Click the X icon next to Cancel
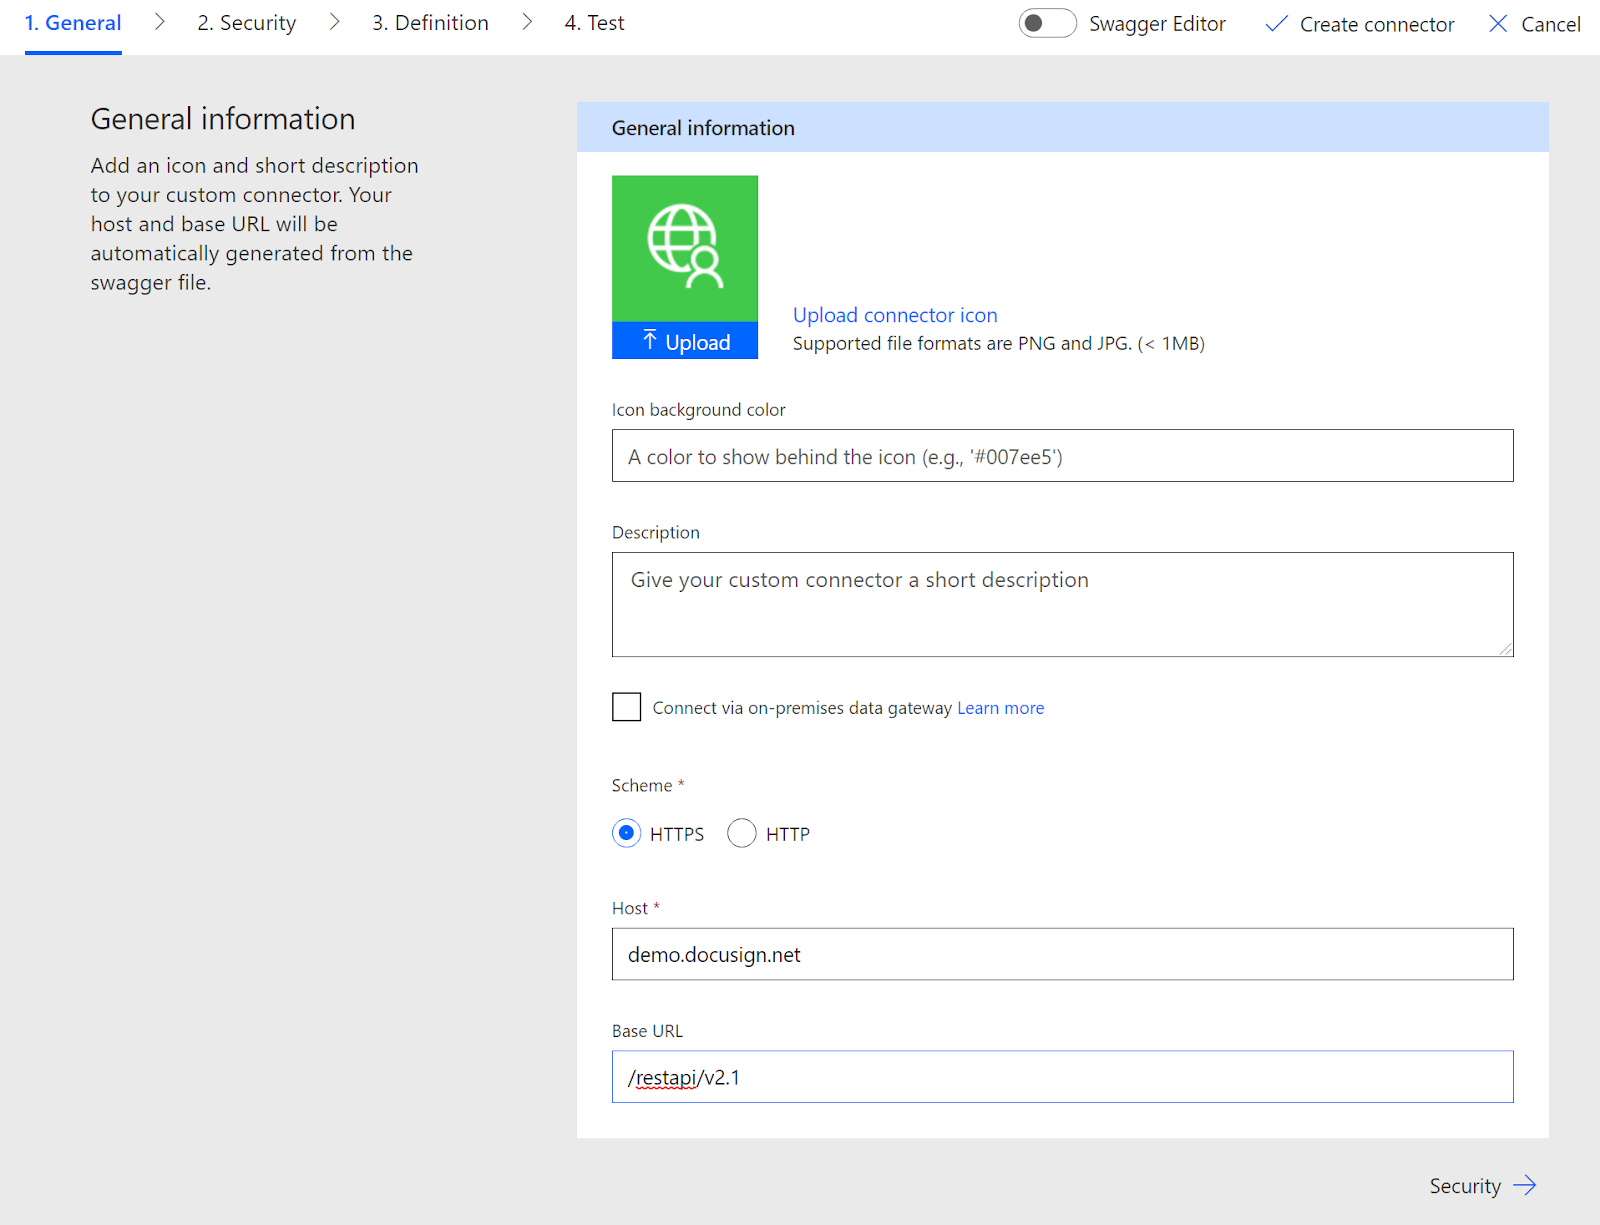The height and width of the screenshot is (1225, 1600). [x=1497, y=23]
